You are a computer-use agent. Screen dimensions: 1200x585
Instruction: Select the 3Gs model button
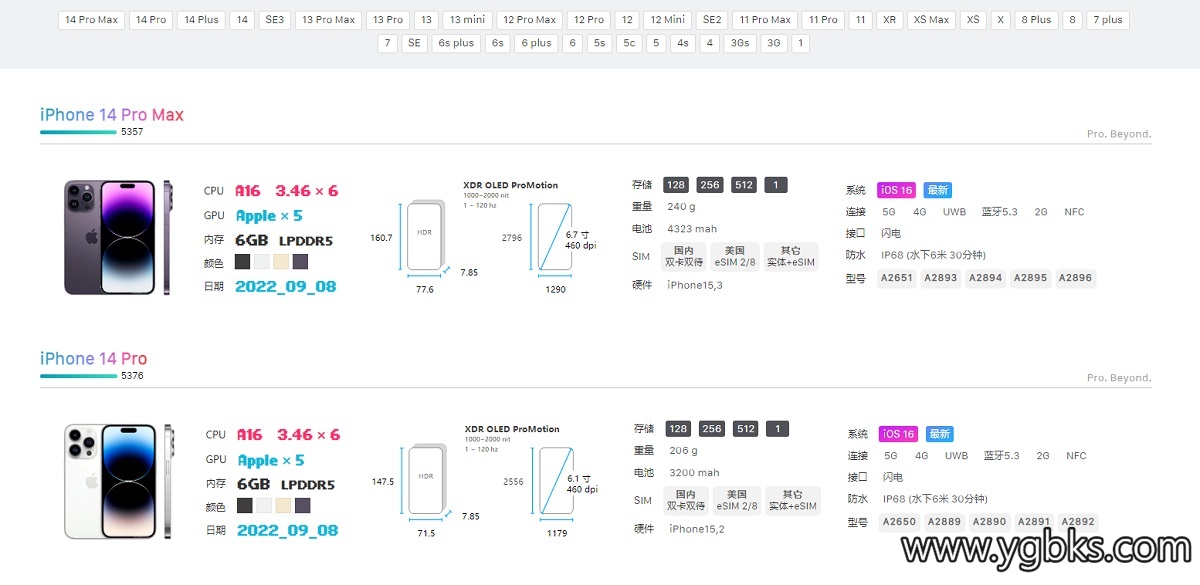[x=740, y=43]
